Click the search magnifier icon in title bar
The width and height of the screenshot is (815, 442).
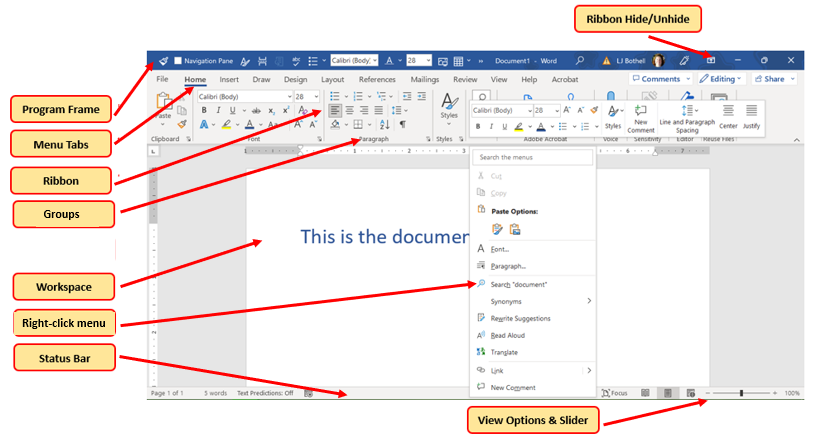click(x=580, y=60)
